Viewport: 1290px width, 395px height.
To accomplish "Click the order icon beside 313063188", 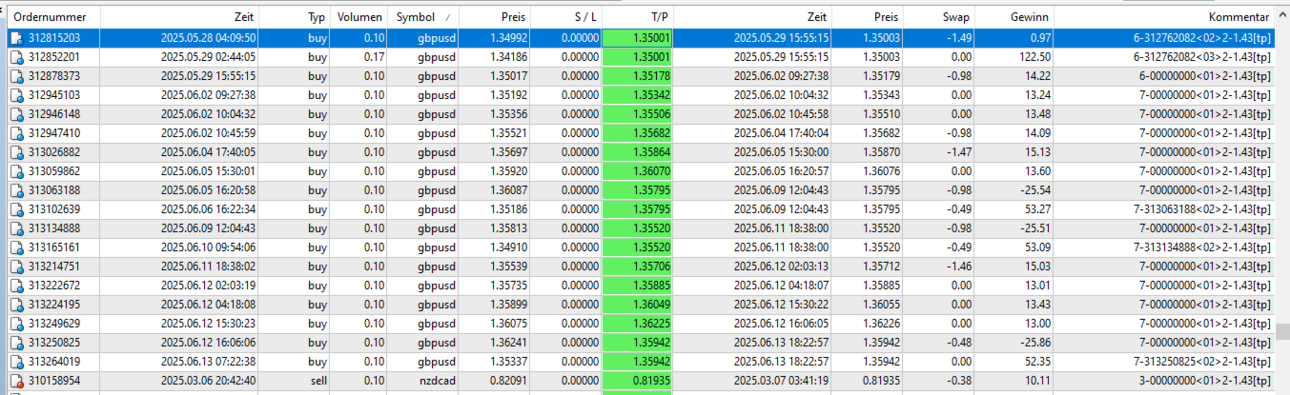I will tap(16, 190).
